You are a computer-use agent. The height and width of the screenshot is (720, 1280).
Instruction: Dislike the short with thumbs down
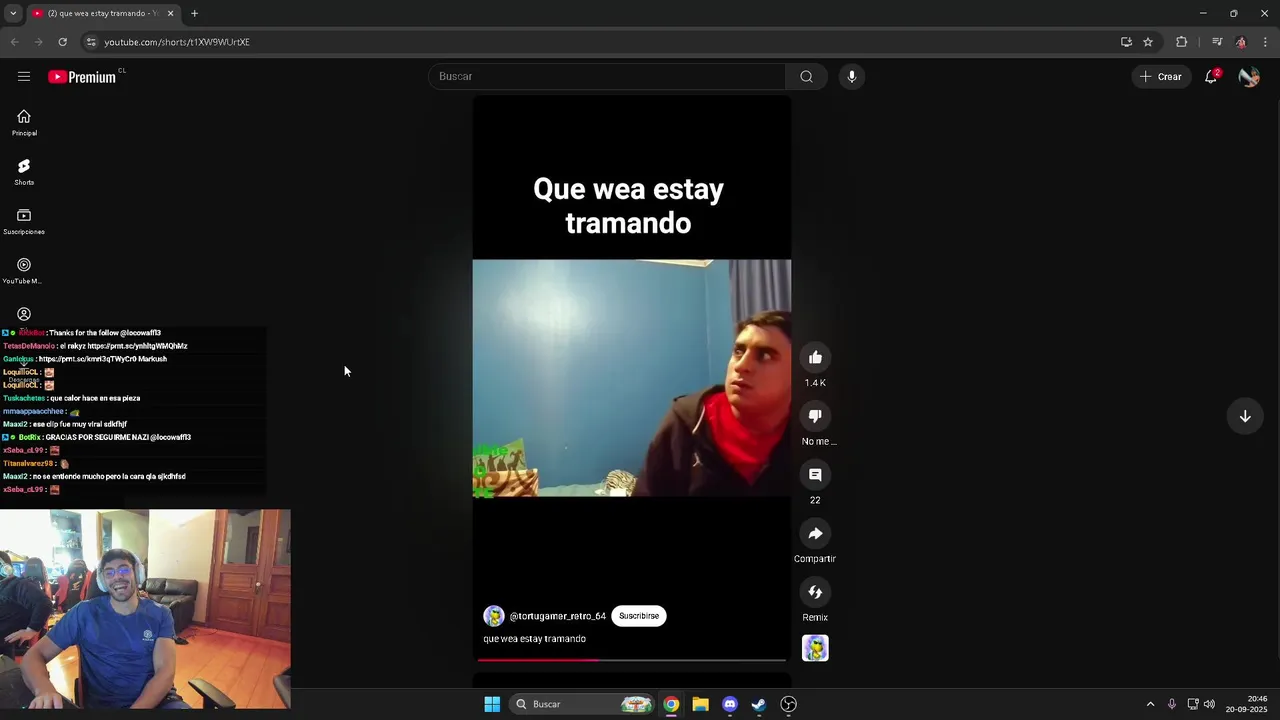coord(815,416)
